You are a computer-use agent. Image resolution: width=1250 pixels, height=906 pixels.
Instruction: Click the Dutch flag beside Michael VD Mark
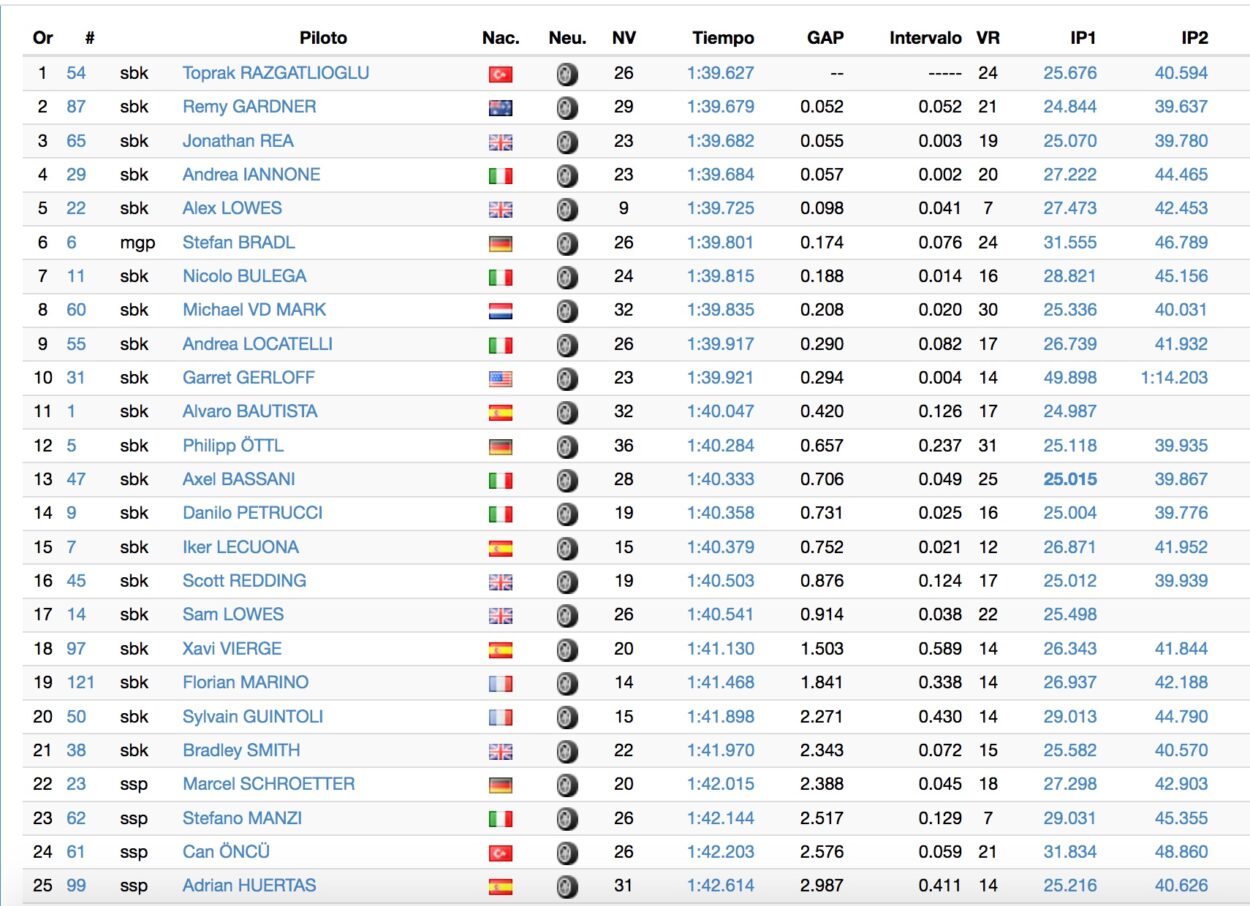tap(500, 311)
